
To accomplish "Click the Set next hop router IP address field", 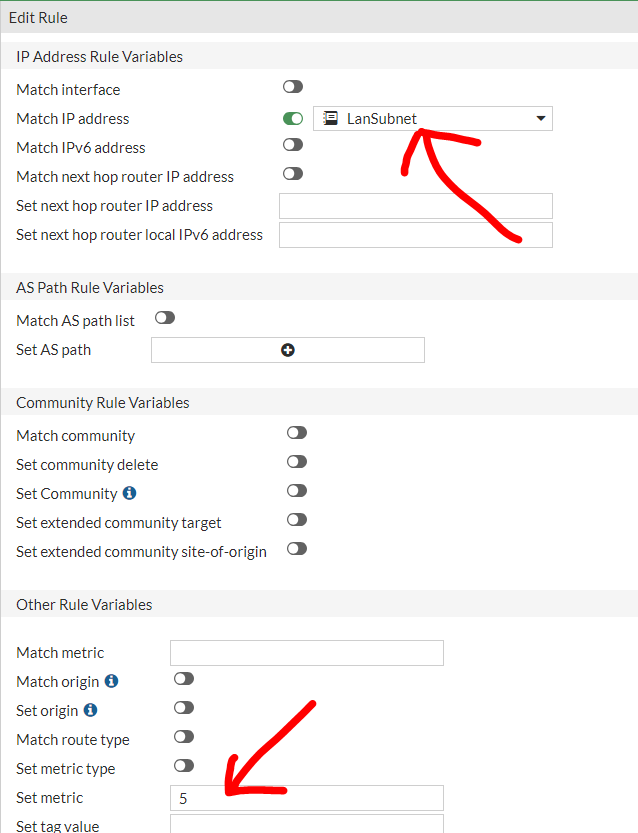I will tap(415, 206).
